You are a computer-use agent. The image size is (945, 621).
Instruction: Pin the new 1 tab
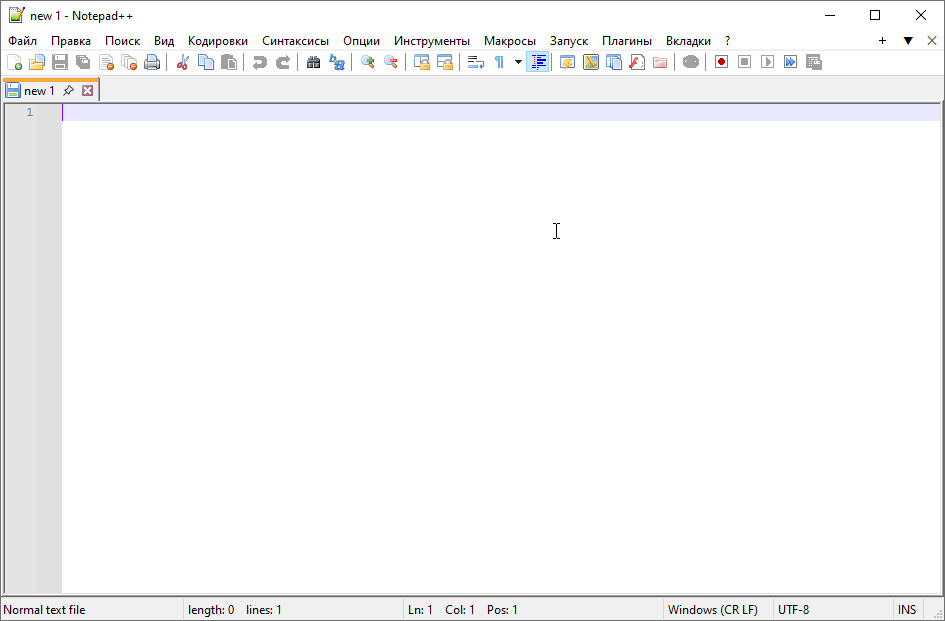coord(68,90)
